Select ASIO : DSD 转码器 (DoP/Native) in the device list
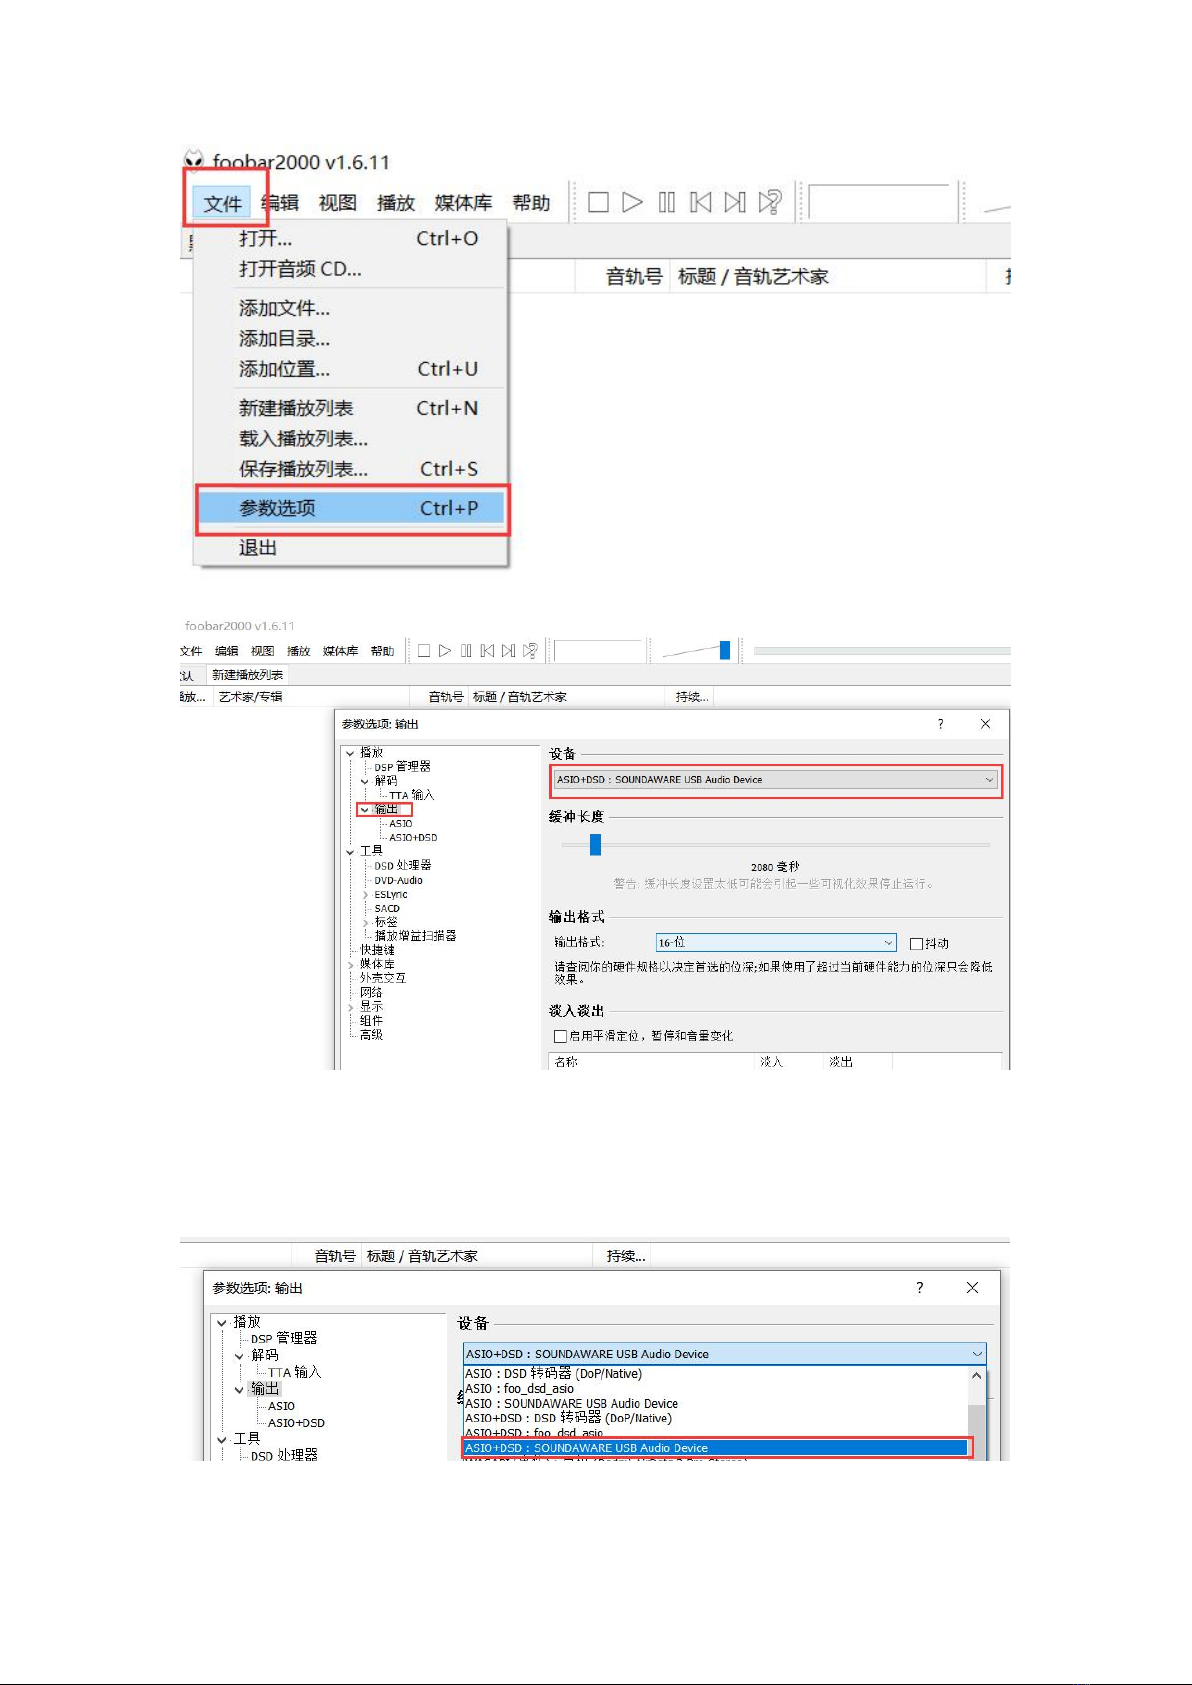The image size is (1192, 1685). pos(716,1374)
